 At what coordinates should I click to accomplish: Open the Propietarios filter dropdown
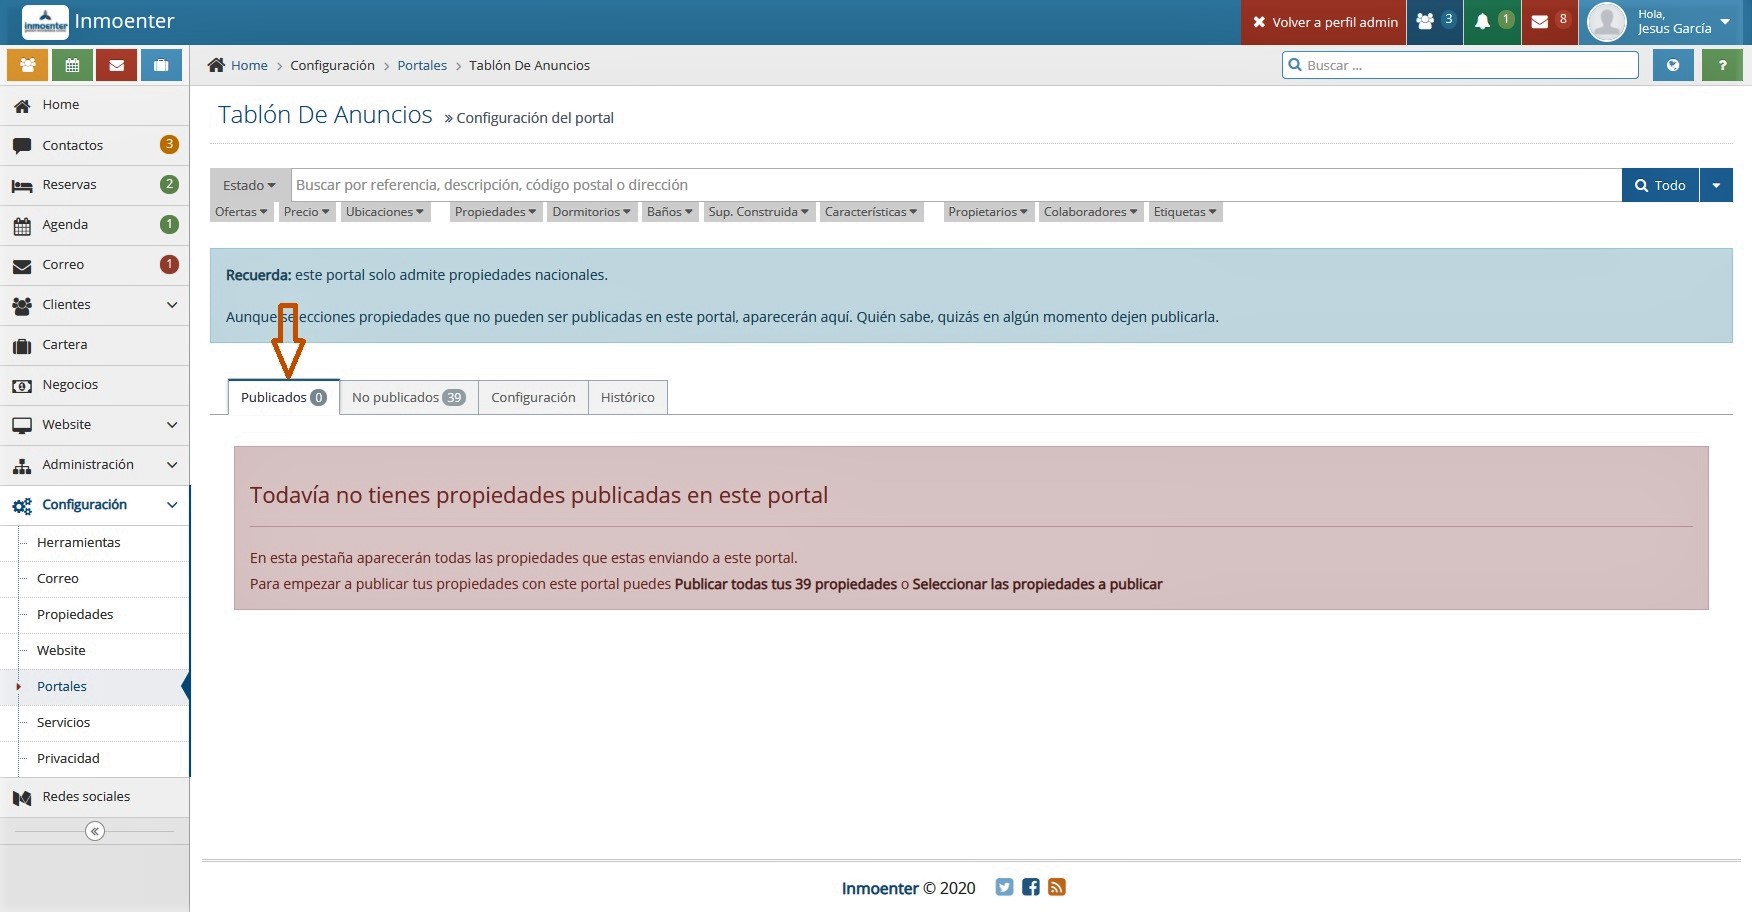point(988,212)
